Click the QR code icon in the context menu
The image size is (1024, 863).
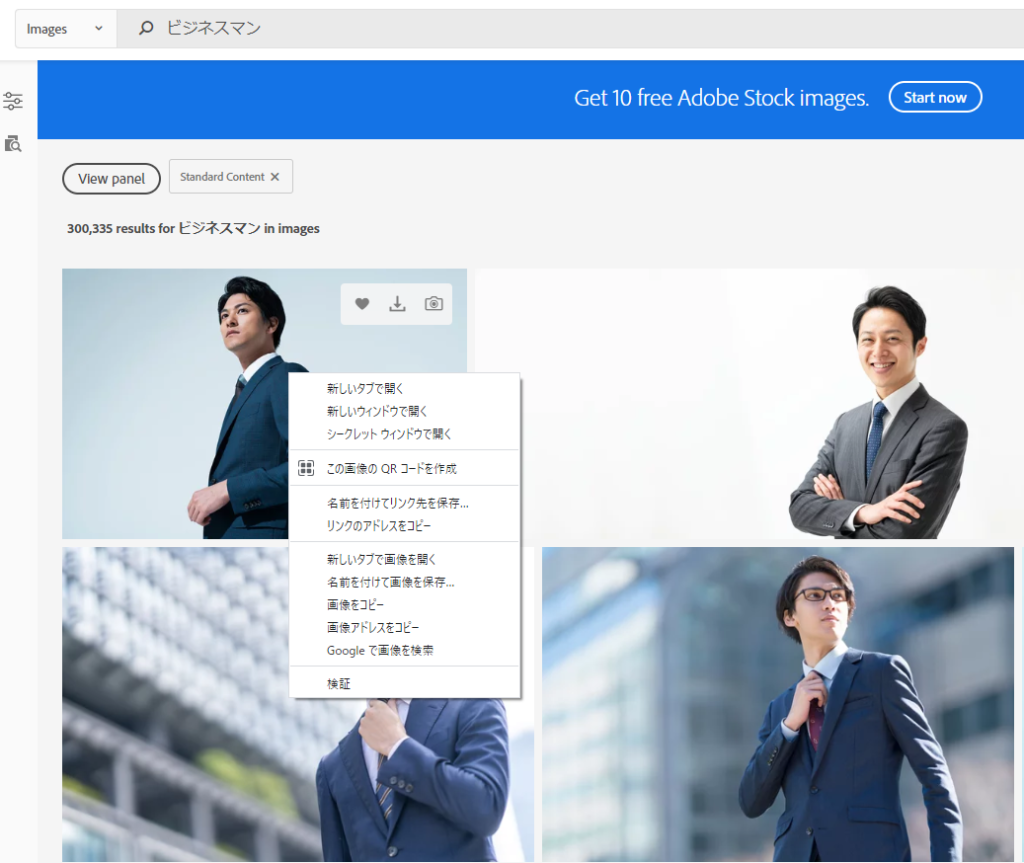click(x=307, y=468)
